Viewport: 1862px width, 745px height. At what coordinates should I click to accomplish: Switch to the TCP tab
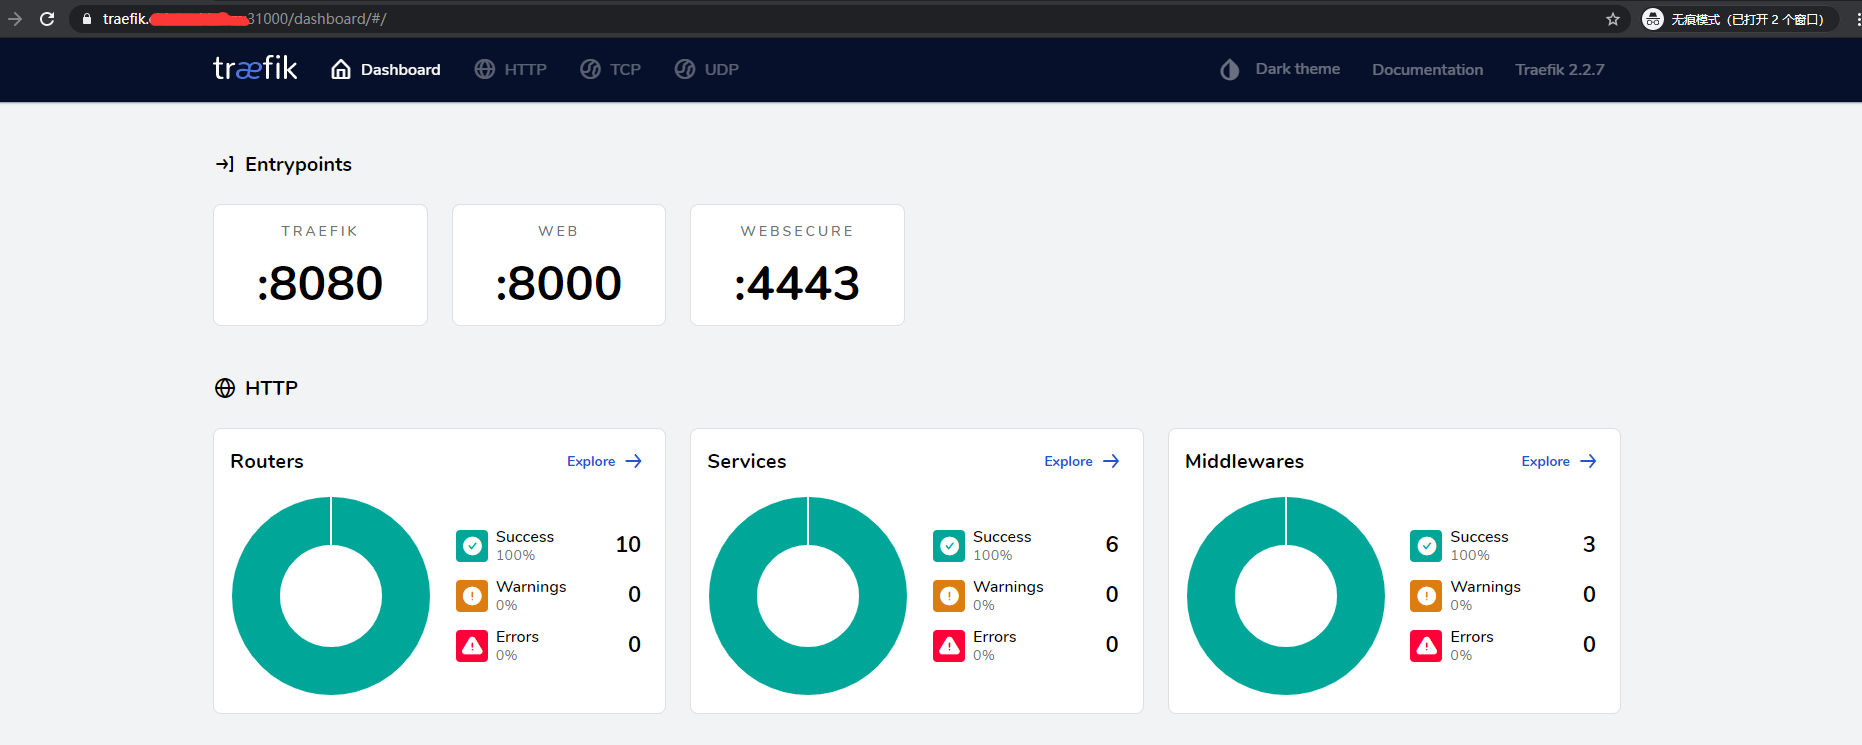[611, 69]
